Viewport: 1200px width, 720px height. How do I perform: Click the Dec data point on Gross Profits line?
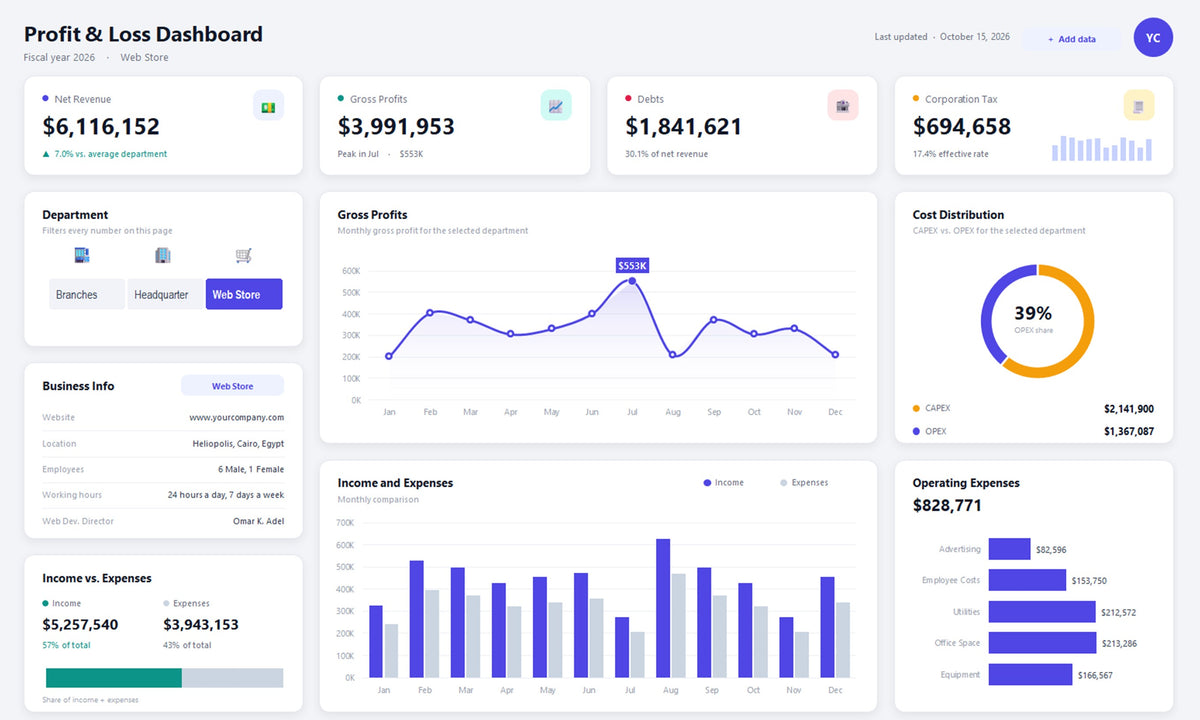pos(835,355)
